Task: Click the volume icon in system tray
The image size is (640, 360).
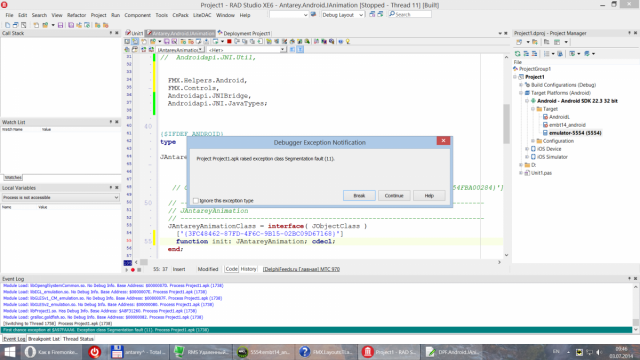Action: (599, 352)
